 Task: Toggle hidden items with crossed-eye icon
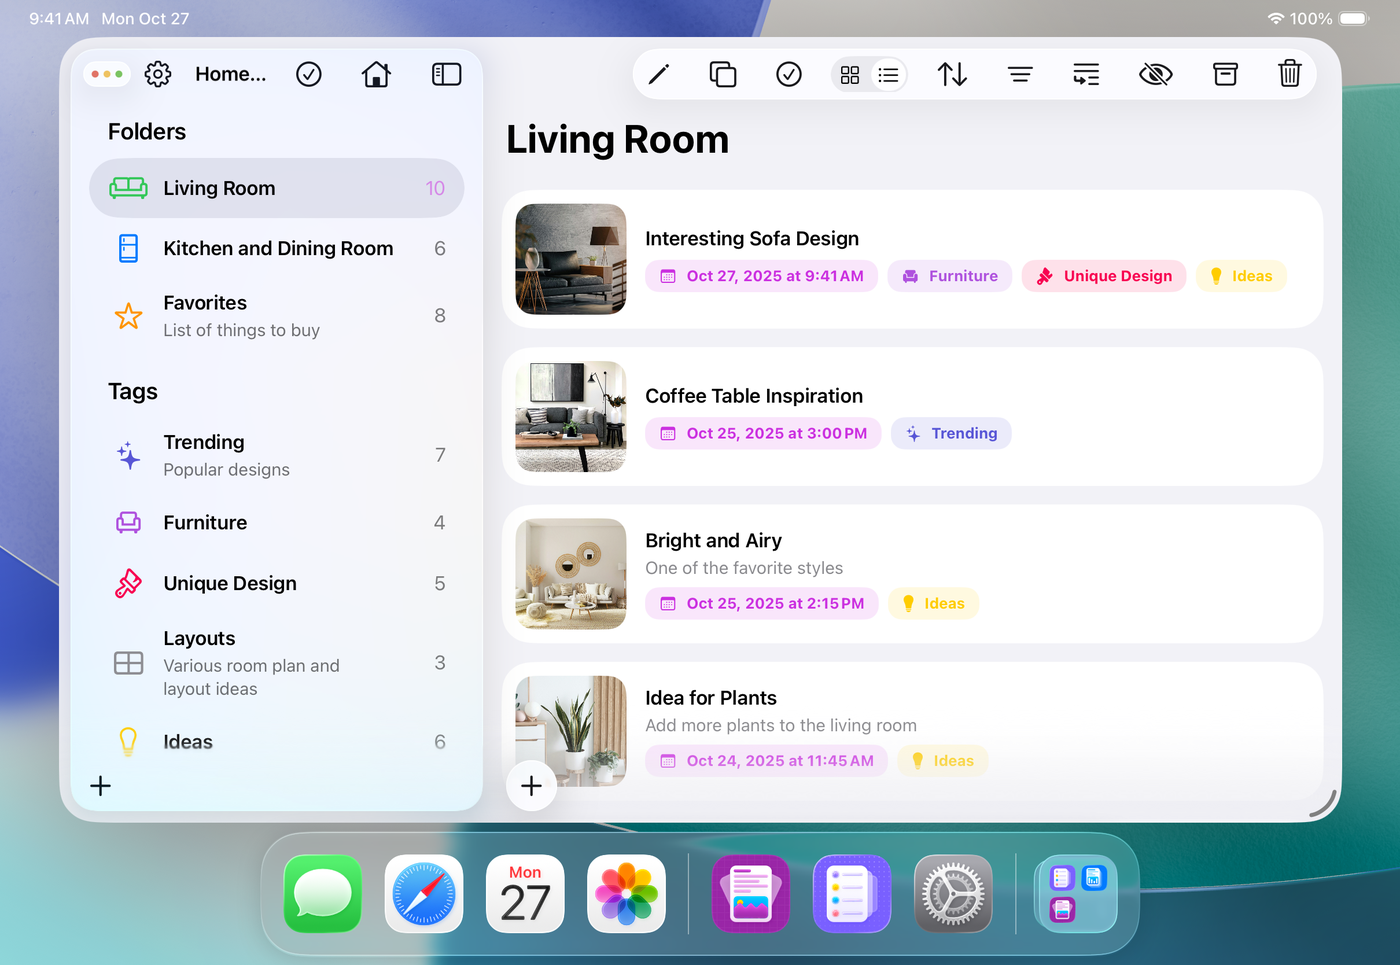[x=1155, y=74]
